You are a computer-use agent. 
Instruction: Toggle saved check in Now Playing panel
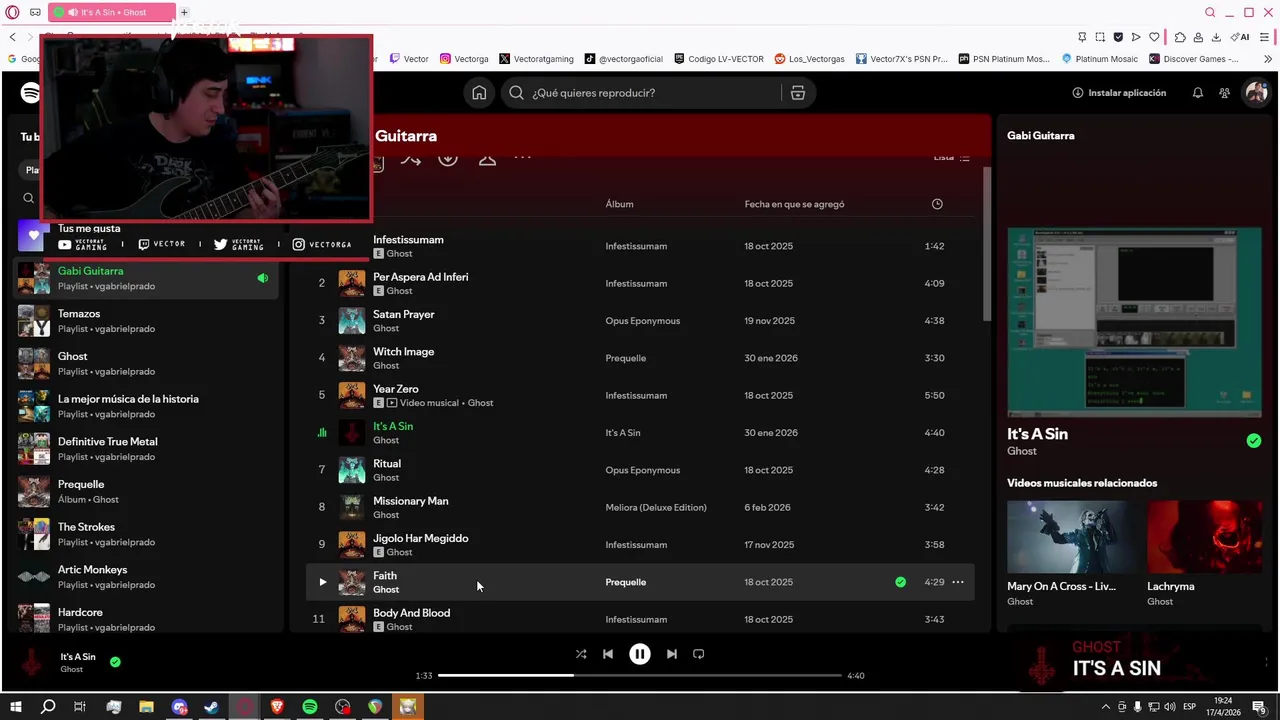pos(1254,441)
